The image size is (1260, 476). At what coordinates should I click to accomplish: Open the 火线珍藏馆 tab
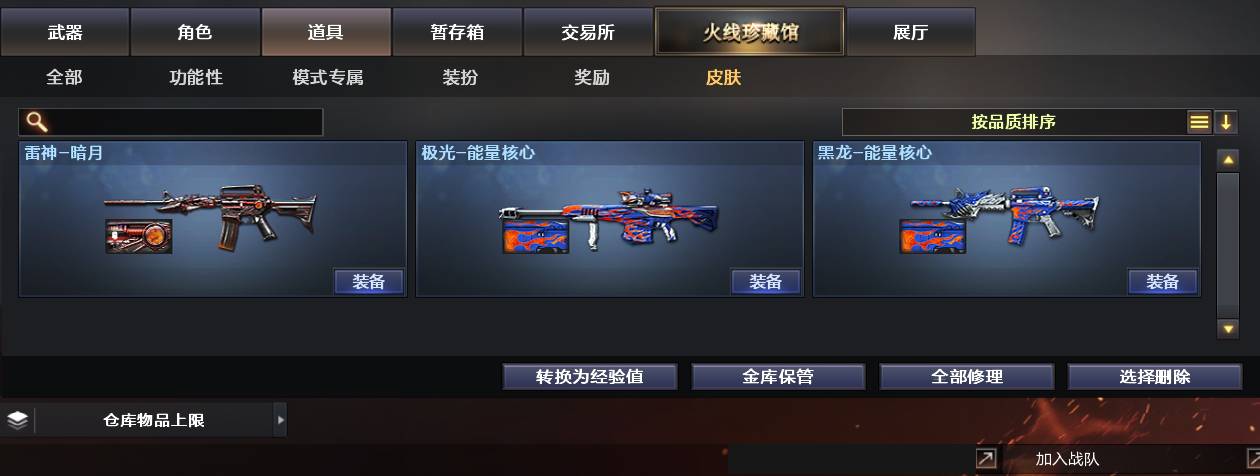750,32
